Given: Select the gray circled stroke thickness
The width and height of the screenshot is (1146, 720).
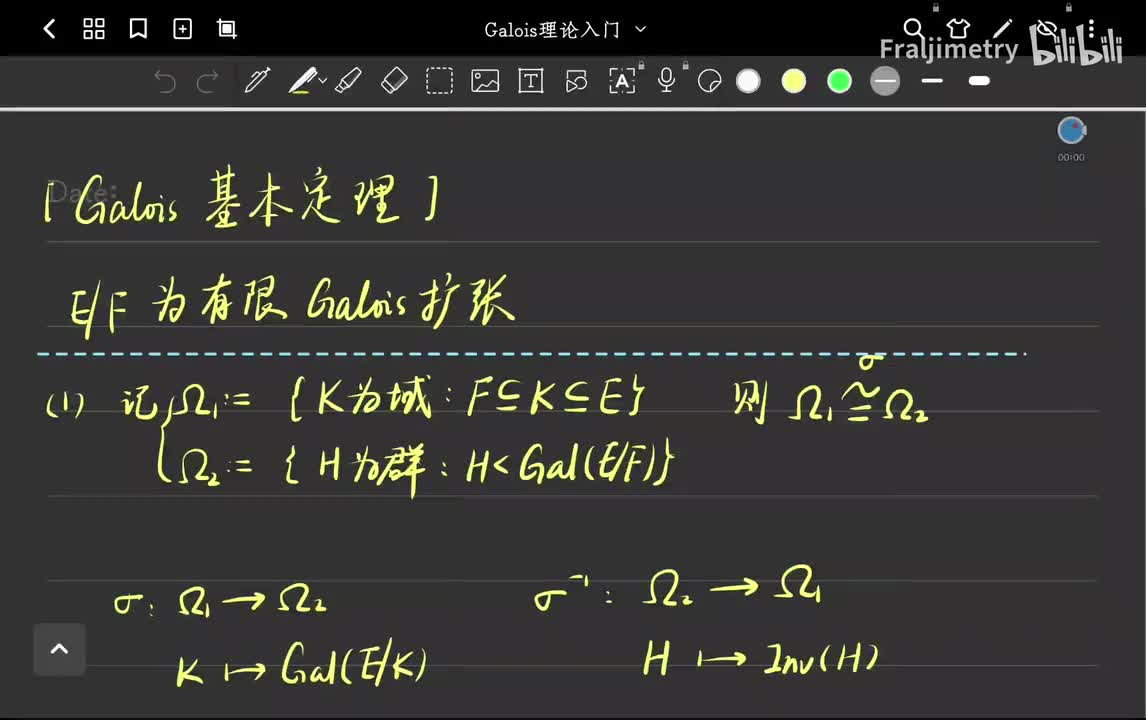Looking at the screenshot, I should (885, 81).
